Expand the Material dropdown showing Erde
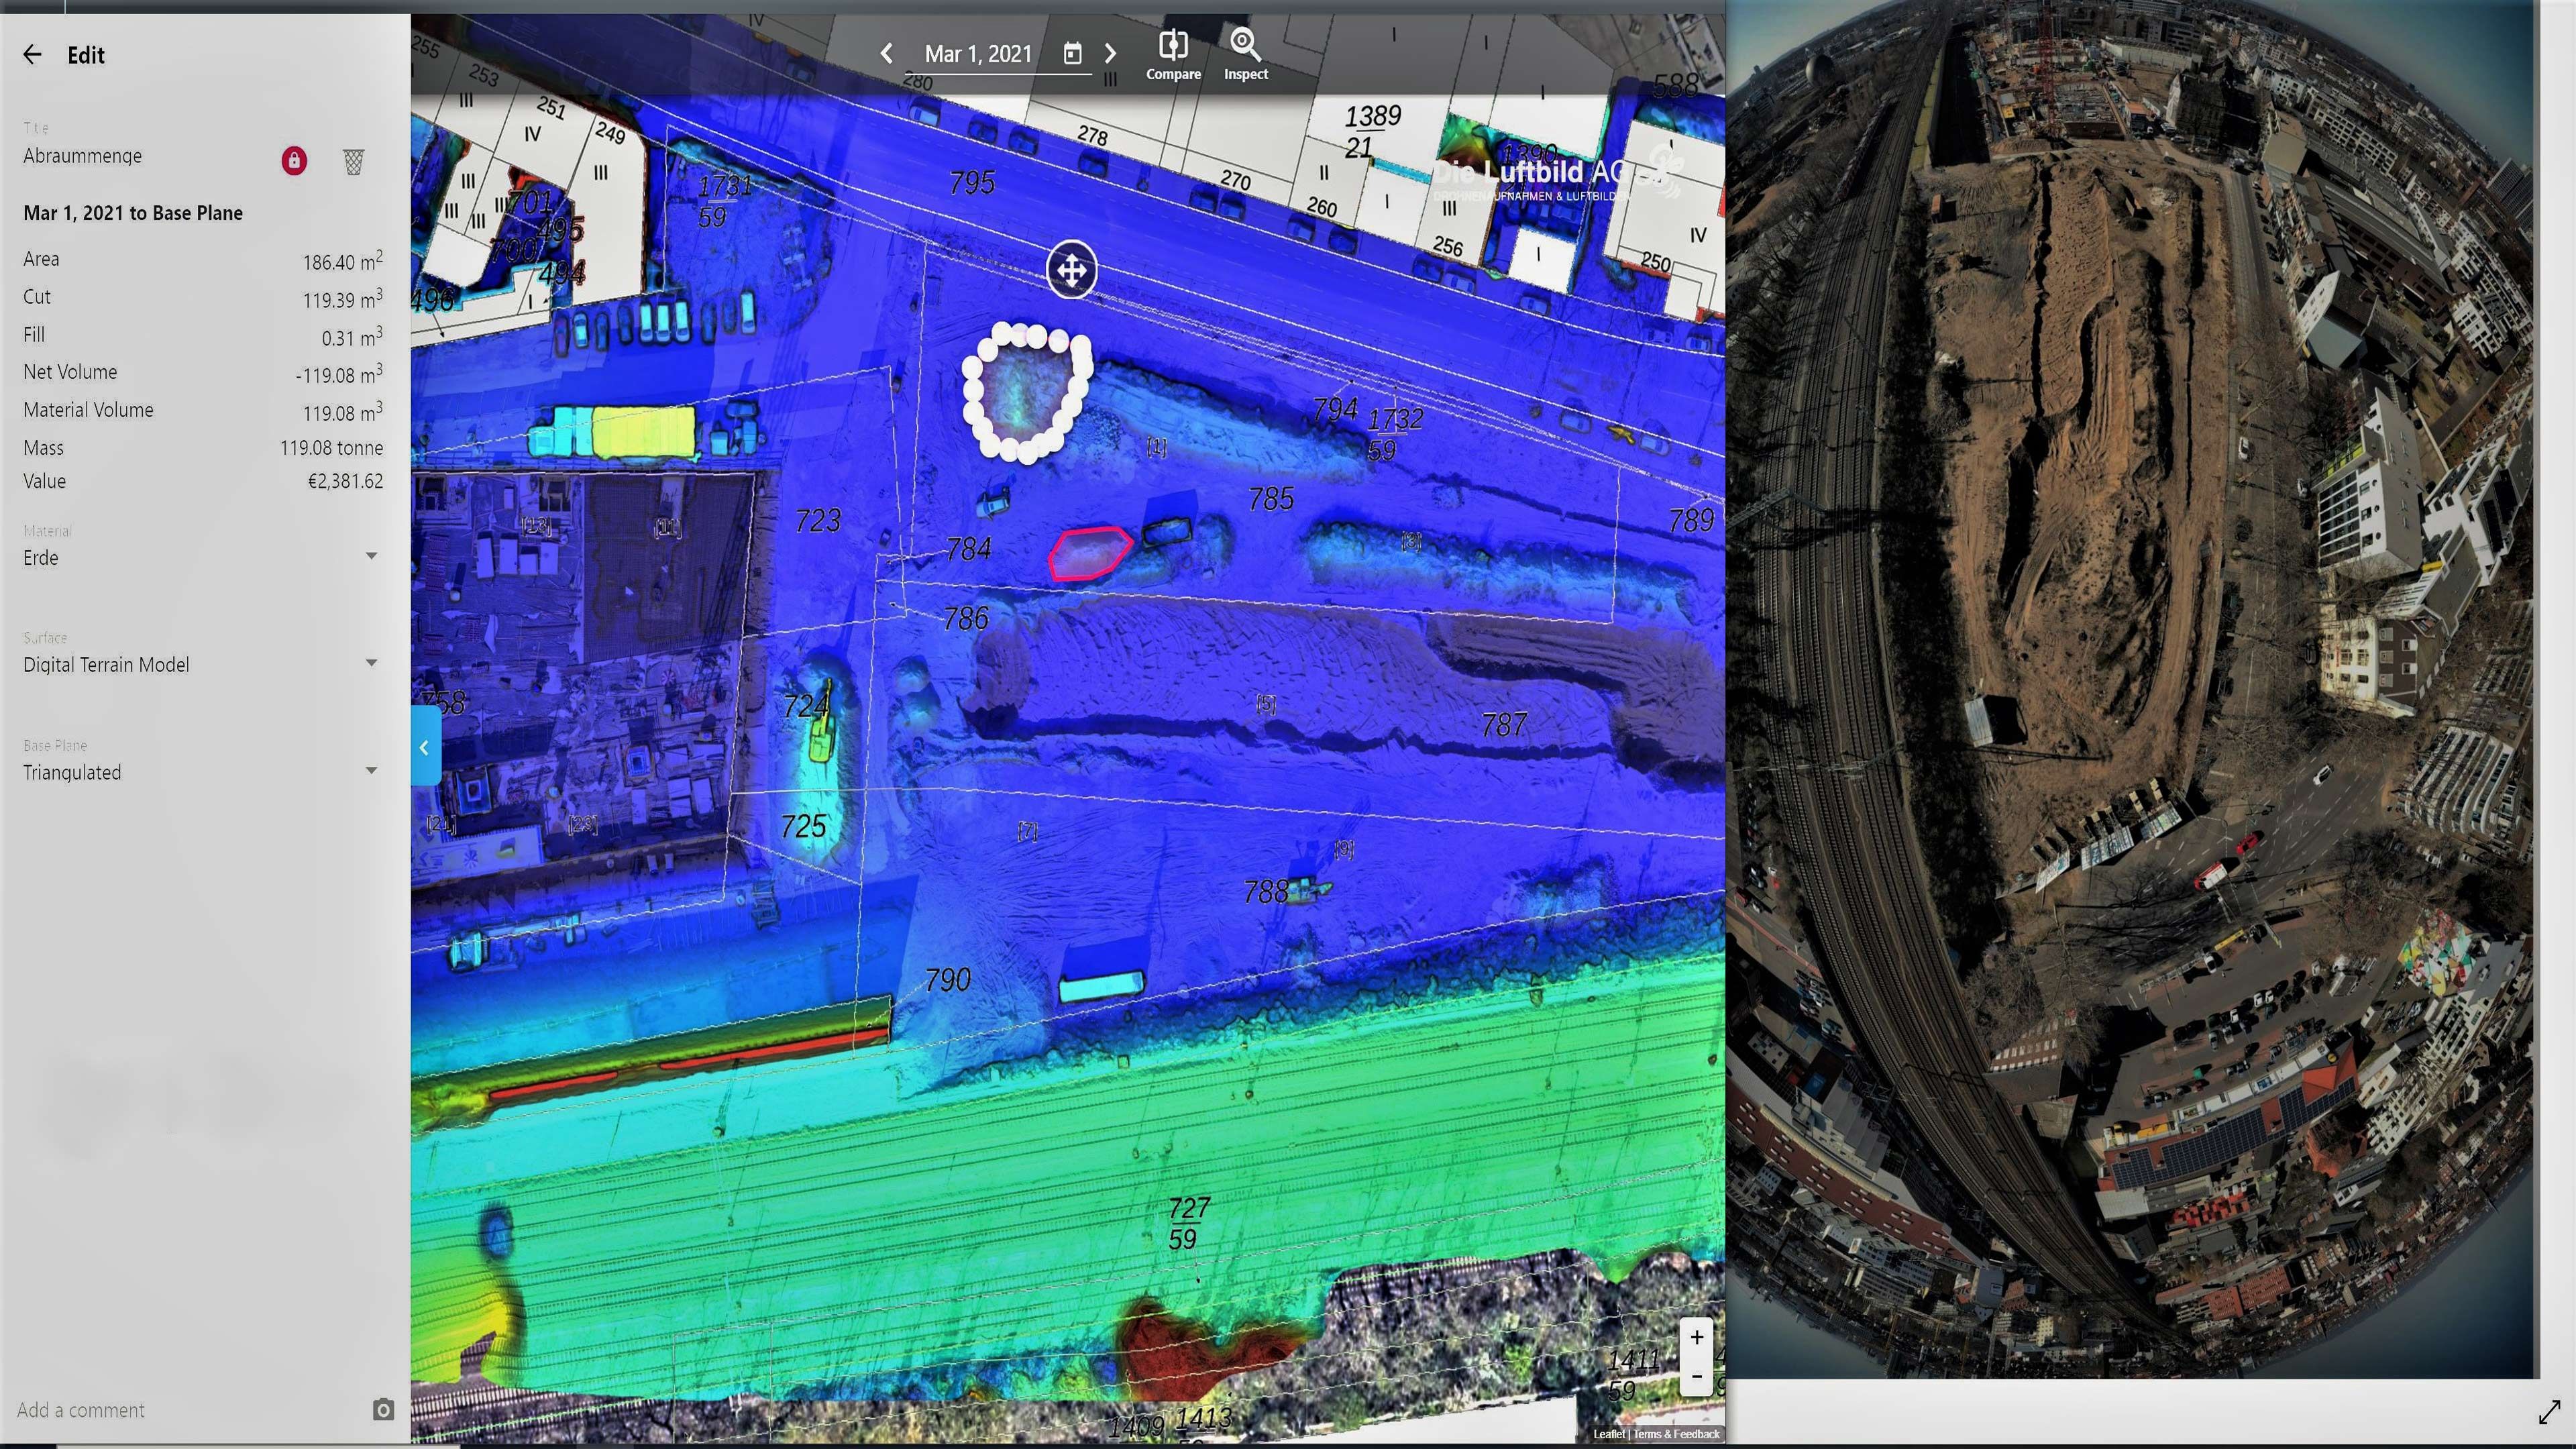This screenshot has width=2576, height=1449. (x=371, y=556)
